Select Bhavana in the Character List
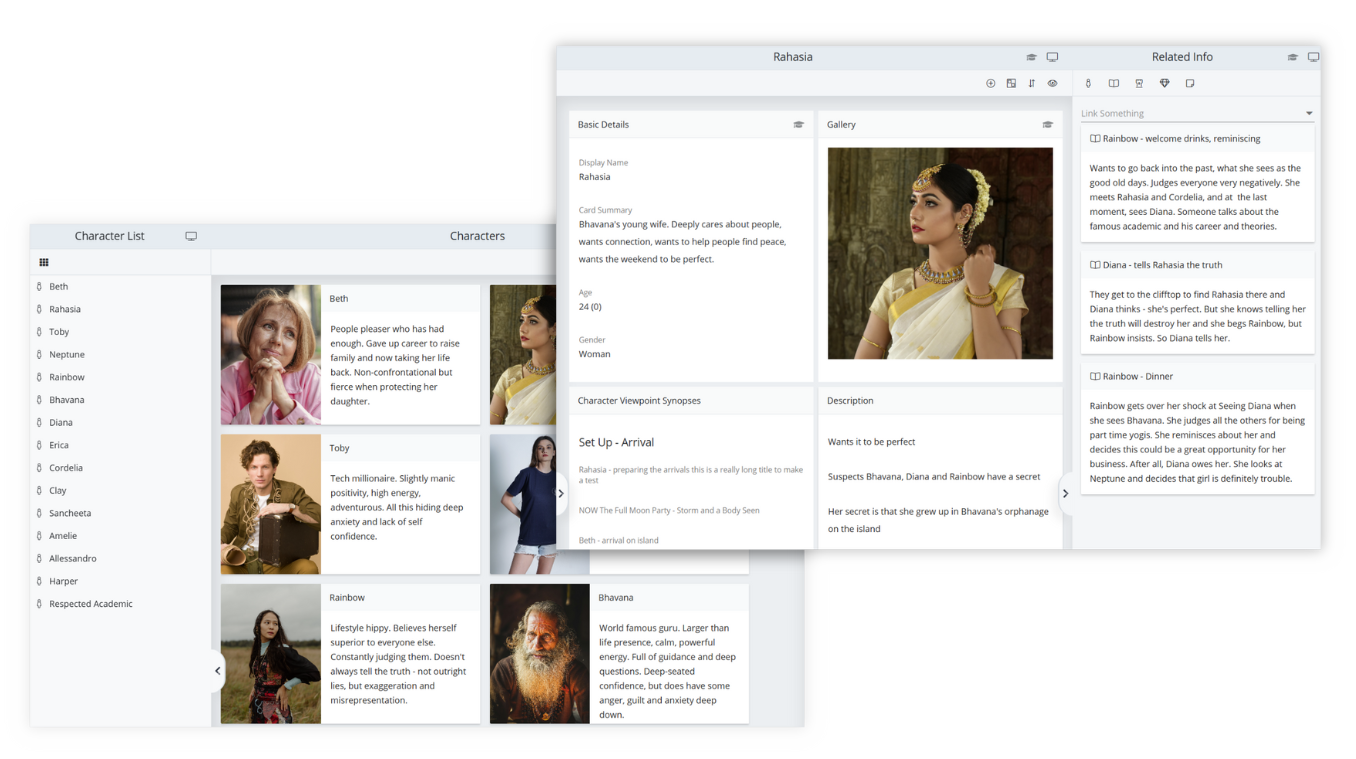The height and width of the screenshot is (759, 1356). (67, 400)
